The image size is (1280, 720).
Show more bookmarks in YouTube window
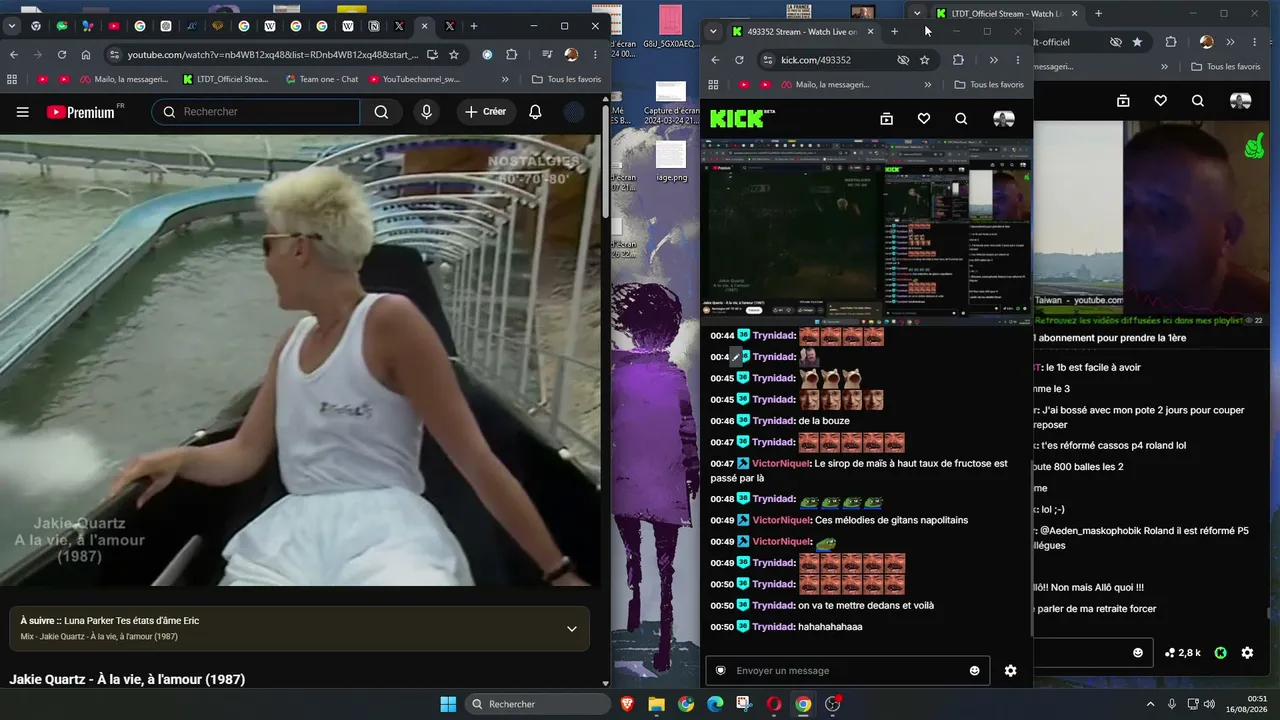click(x=505, y=79)
